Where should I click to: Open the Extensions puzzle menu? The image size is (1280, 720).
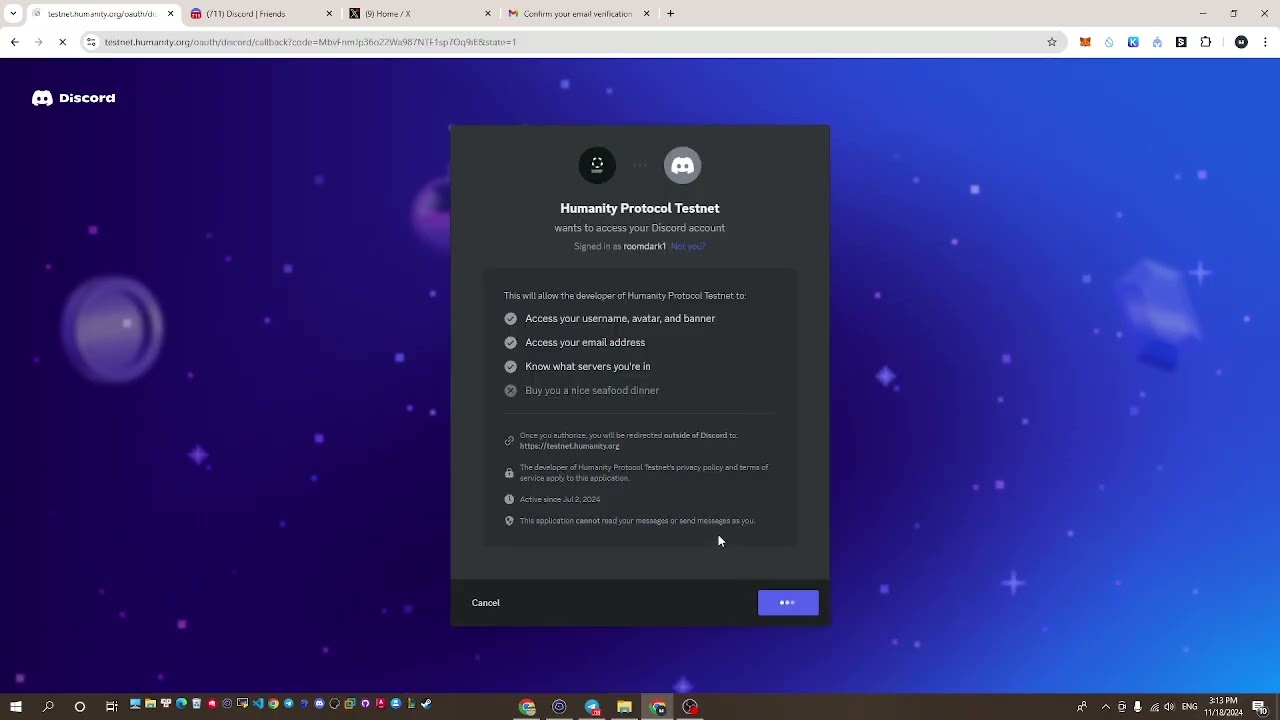click(1205, 42)
